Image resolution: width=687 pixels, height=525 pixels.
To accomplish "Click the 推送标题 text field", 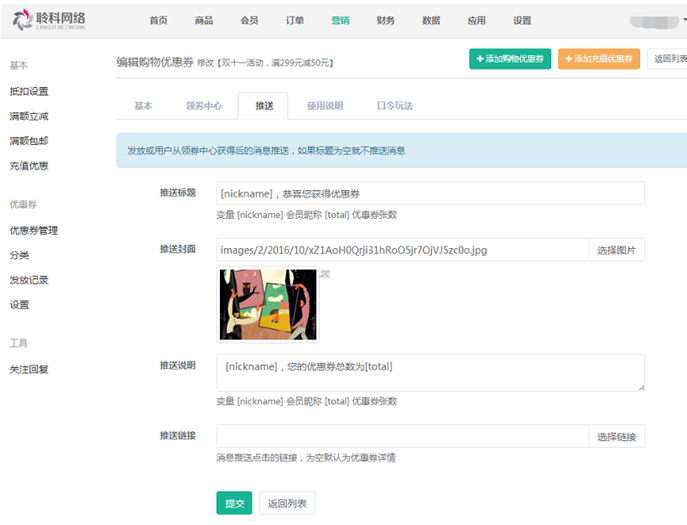I will pos(430,193).
